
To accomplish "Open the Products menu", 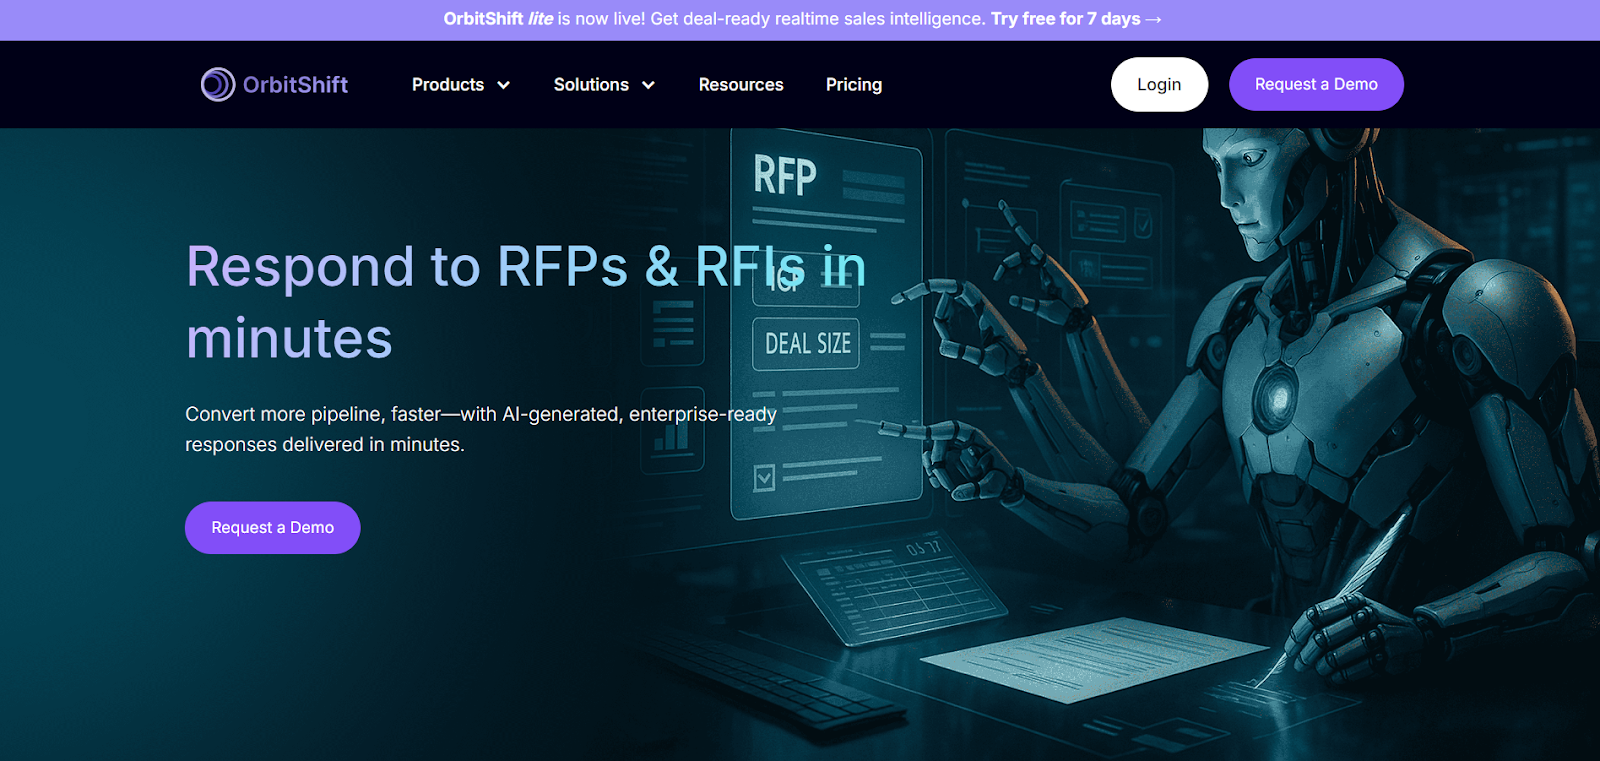I will 448,85.
